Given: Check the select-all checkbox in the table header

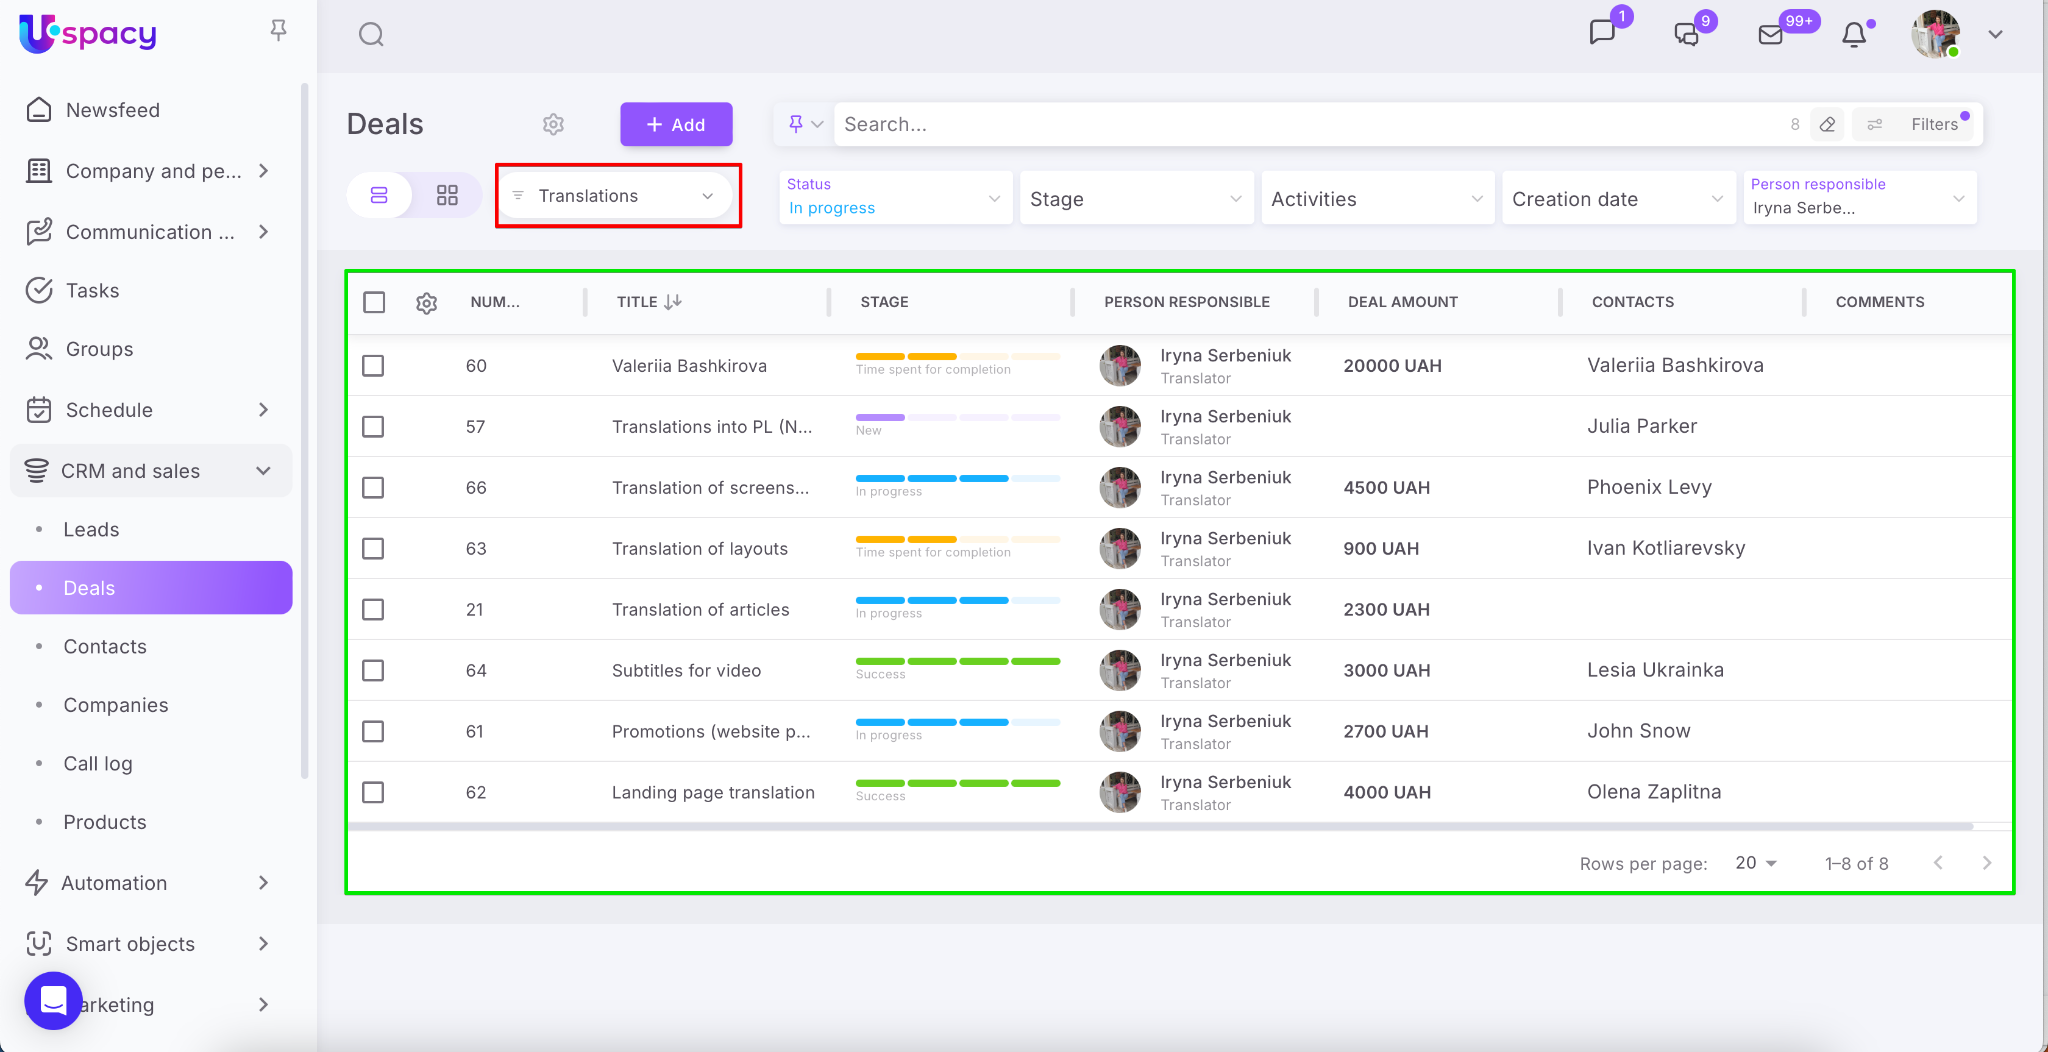Looking at the screenshot, I should (x=374, y=302).
